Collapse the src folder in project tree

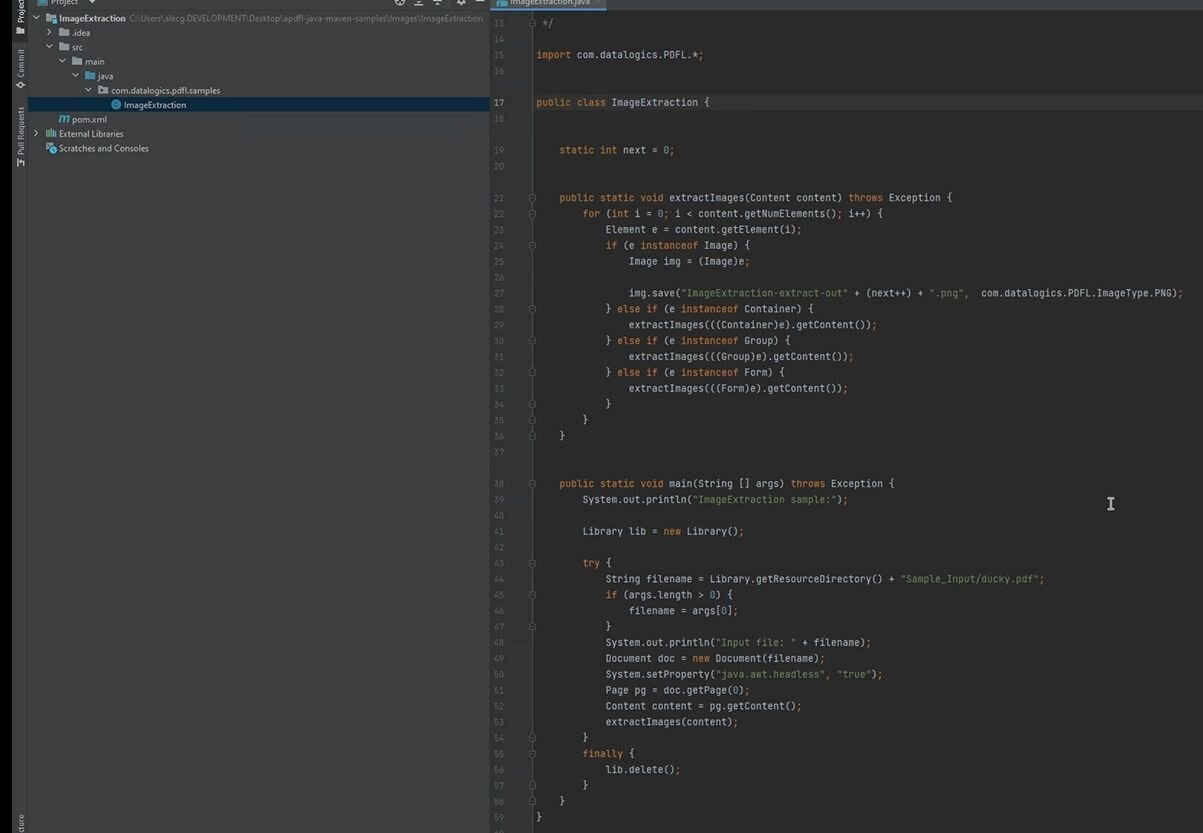point(49,47)
